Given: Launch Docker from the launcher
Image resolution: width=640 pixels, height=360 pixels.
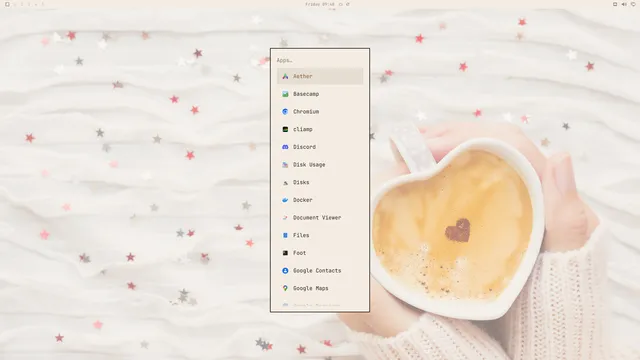Looking at the screenshot, I should tap(320, 200).
